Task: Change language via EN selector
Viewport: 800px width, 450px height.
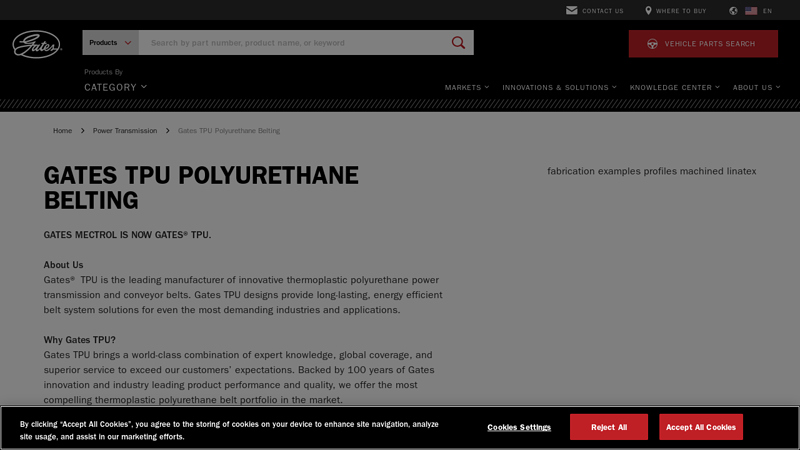Action: tap(767, 11)
